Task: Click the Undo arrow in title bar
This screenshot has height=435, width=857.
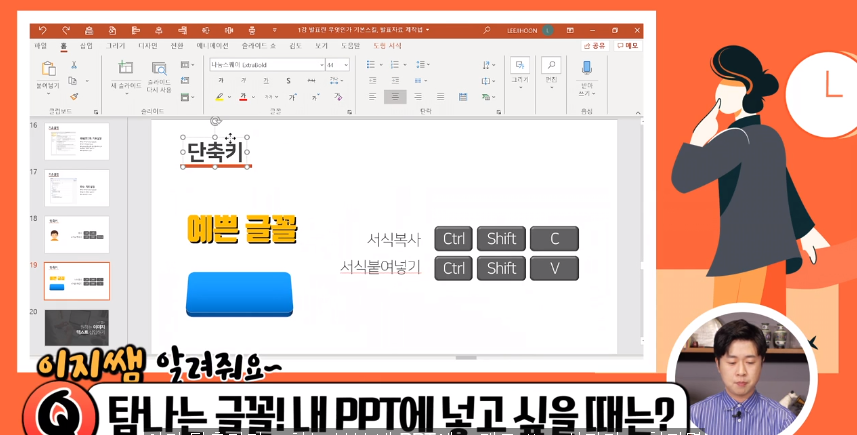Action: coord(42,31)
